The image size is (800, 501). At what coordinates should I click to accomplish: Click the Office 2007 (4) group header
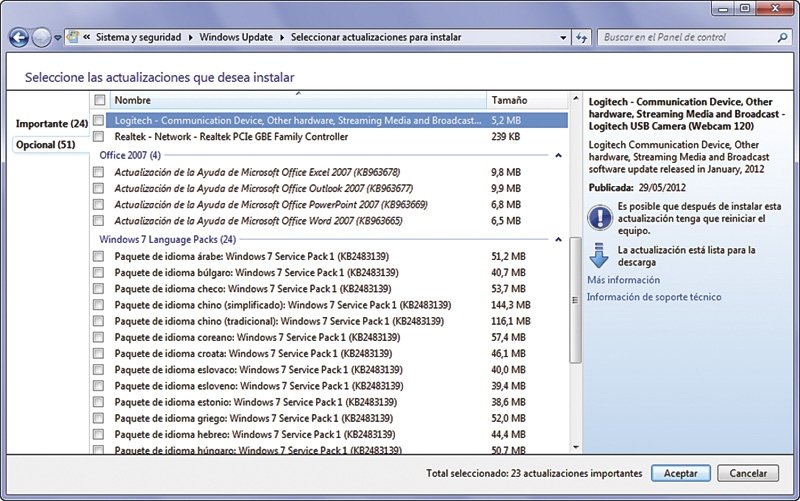point(130,155)
